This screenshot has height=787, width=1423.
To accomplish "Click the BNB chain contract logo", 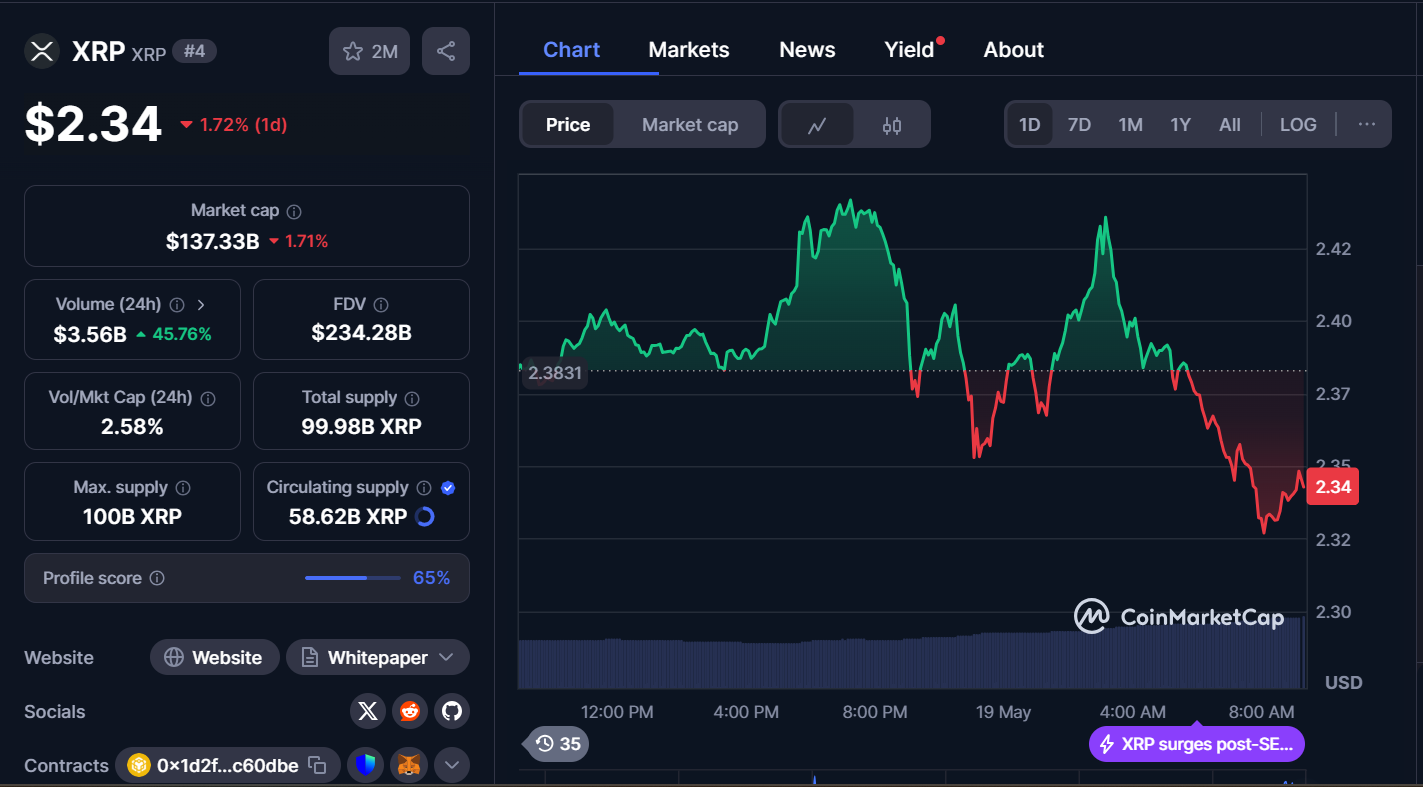I will 138,765.
